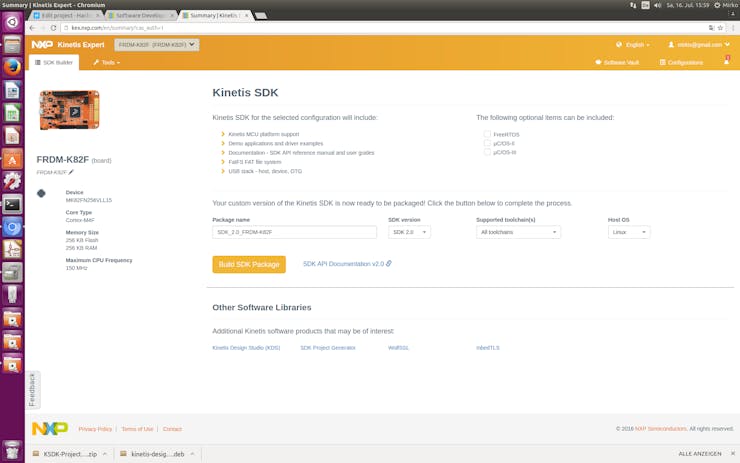Expand the Tools menu
The width and height of the screenshot is (740, 463).
click(107, 62)
